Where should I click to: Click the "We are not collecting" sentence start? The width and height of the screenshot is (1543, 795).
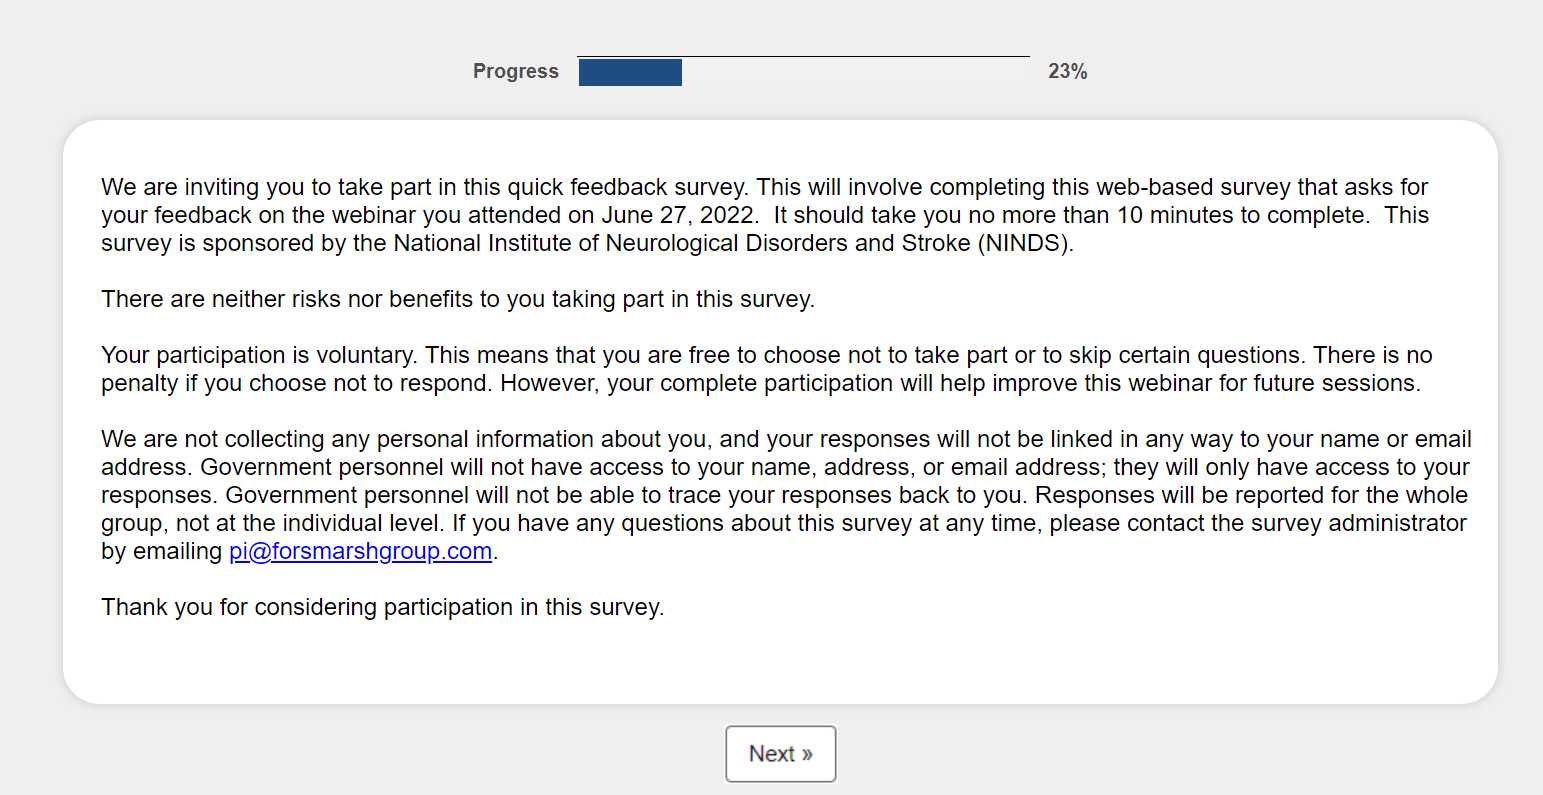point(200,439)
